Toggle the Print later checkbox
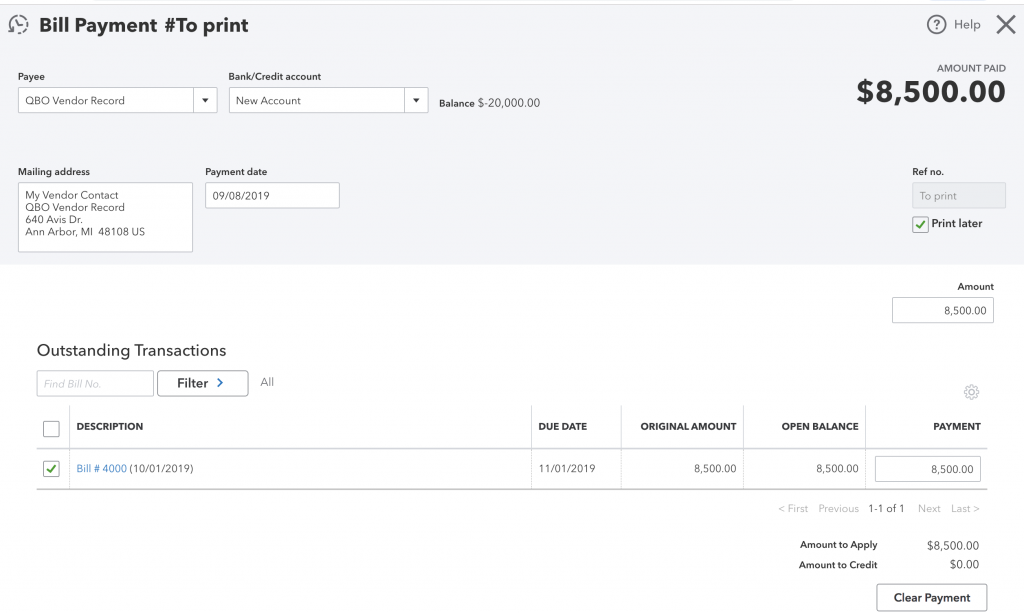Viewport: 1024px width, 613px height. 921,225
